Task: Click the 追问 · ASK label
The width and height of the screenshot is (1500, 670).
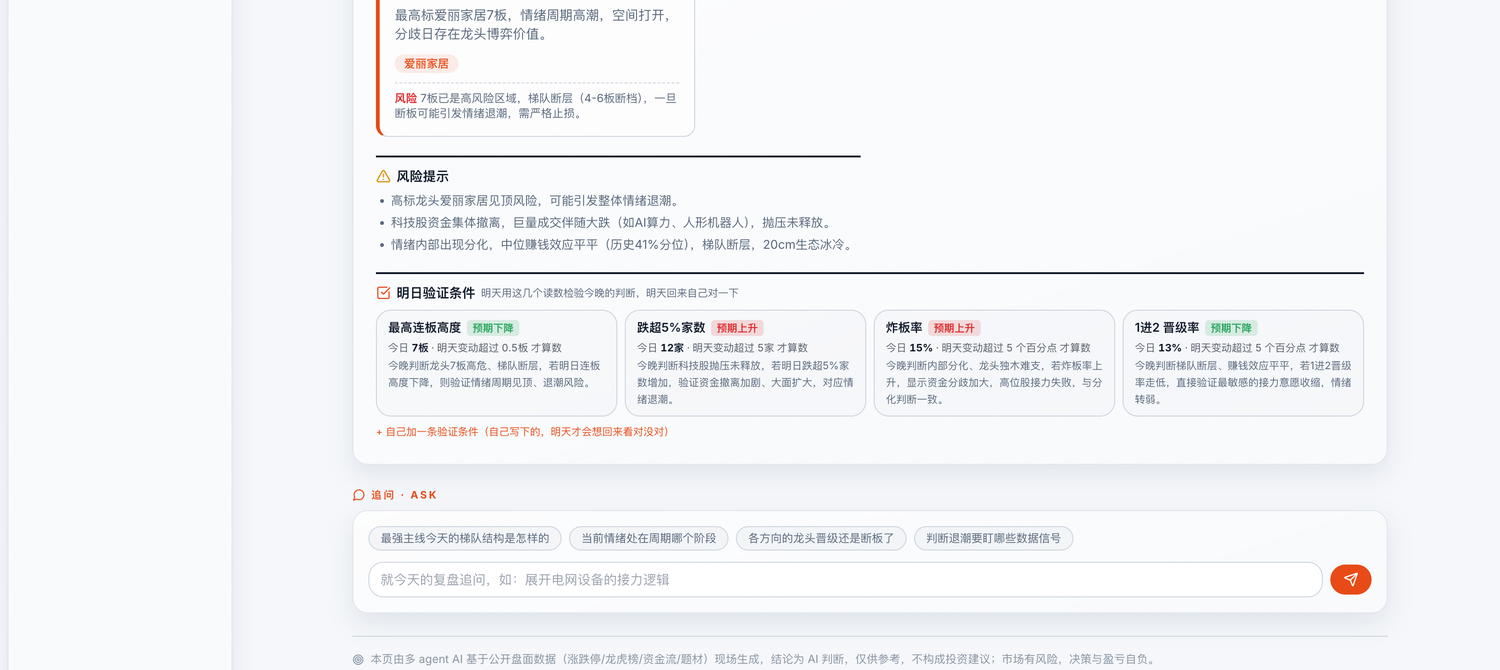Action: [x=404, y=495]
